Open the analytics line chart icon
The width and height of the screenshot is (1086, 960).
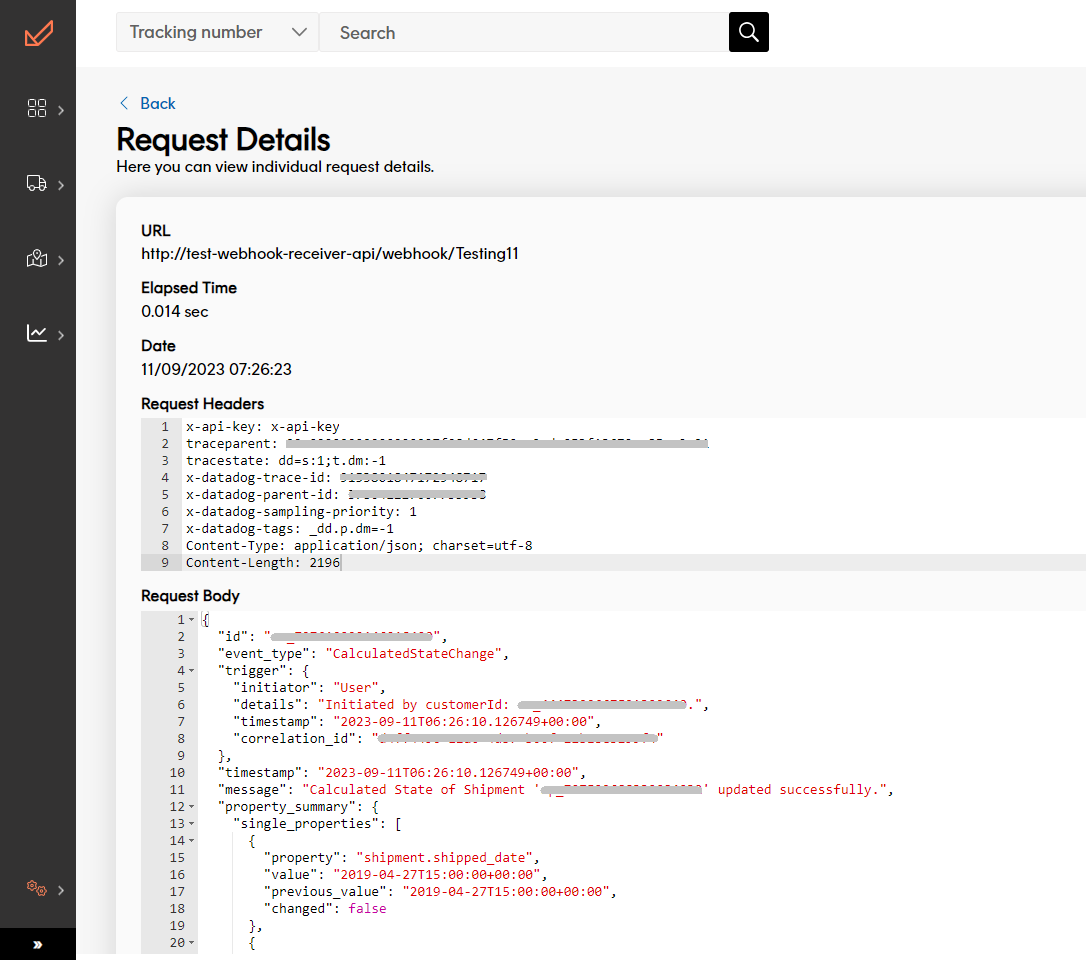tap(37, 334)
